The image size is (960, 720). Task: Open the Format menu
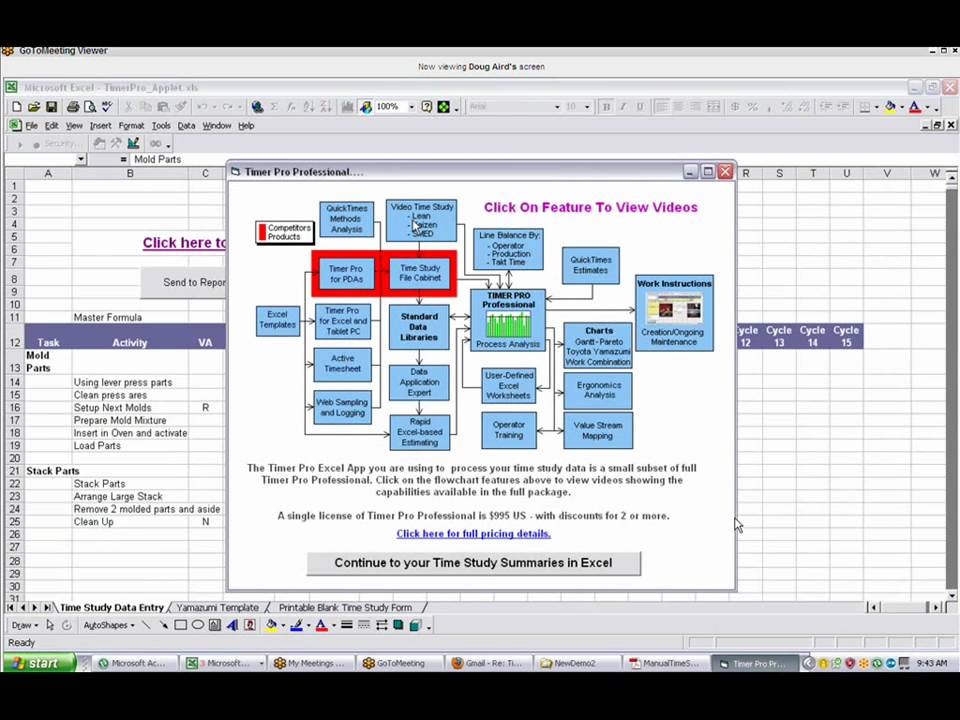pyautogui.click(x=131, y=126)
